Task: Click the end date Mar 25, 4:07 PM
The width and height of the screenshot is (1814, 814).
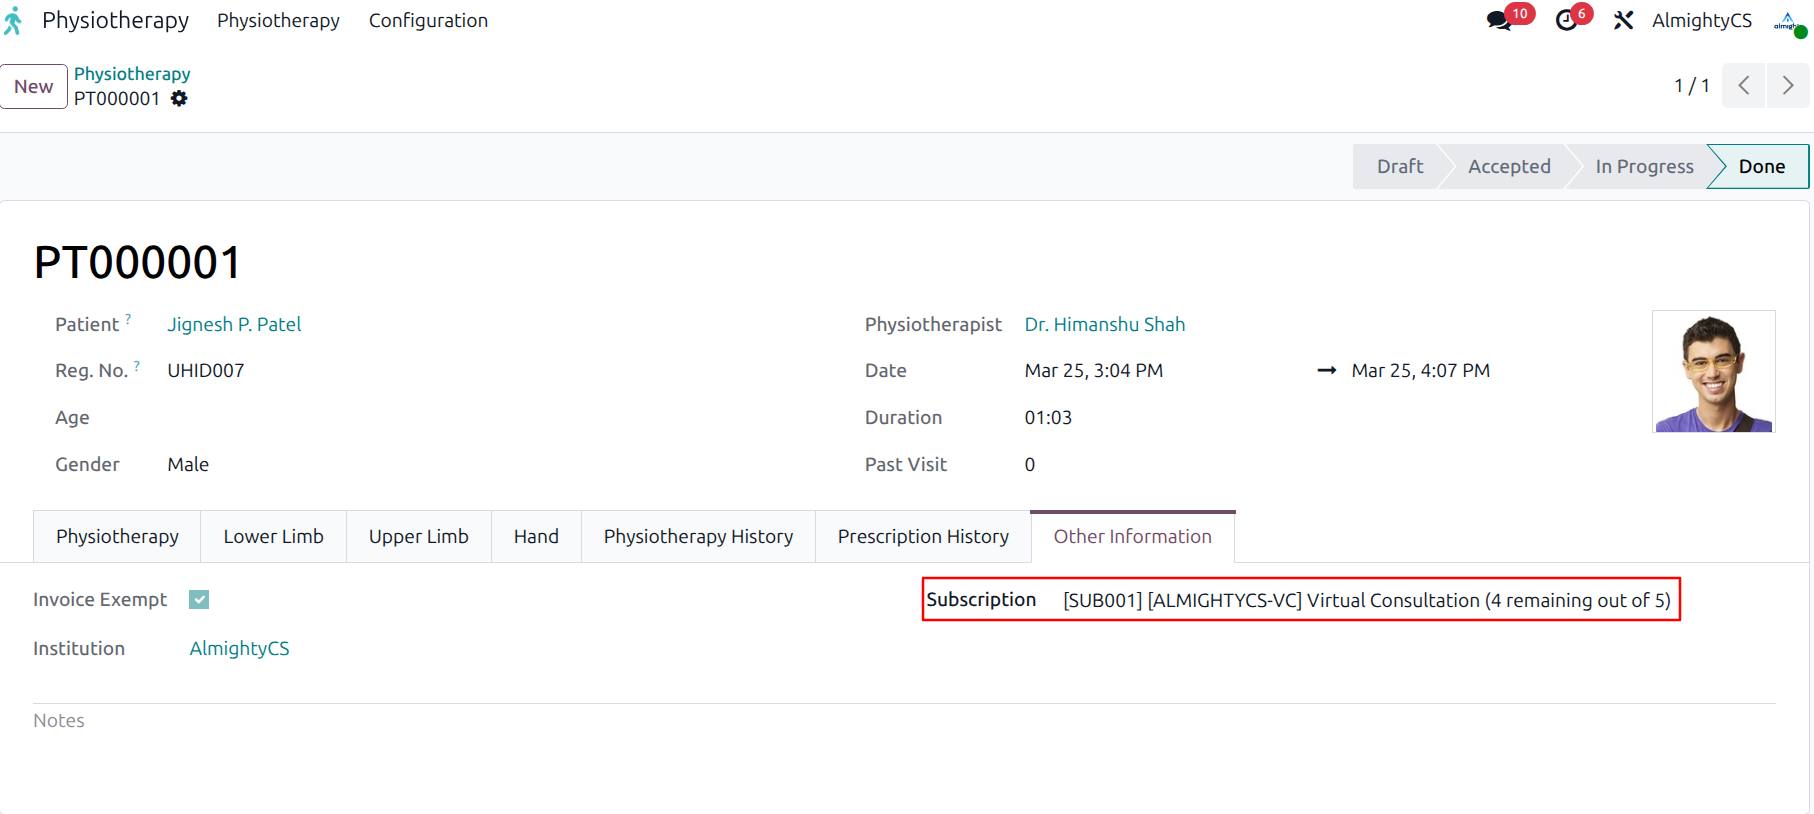Action: 1420,371
